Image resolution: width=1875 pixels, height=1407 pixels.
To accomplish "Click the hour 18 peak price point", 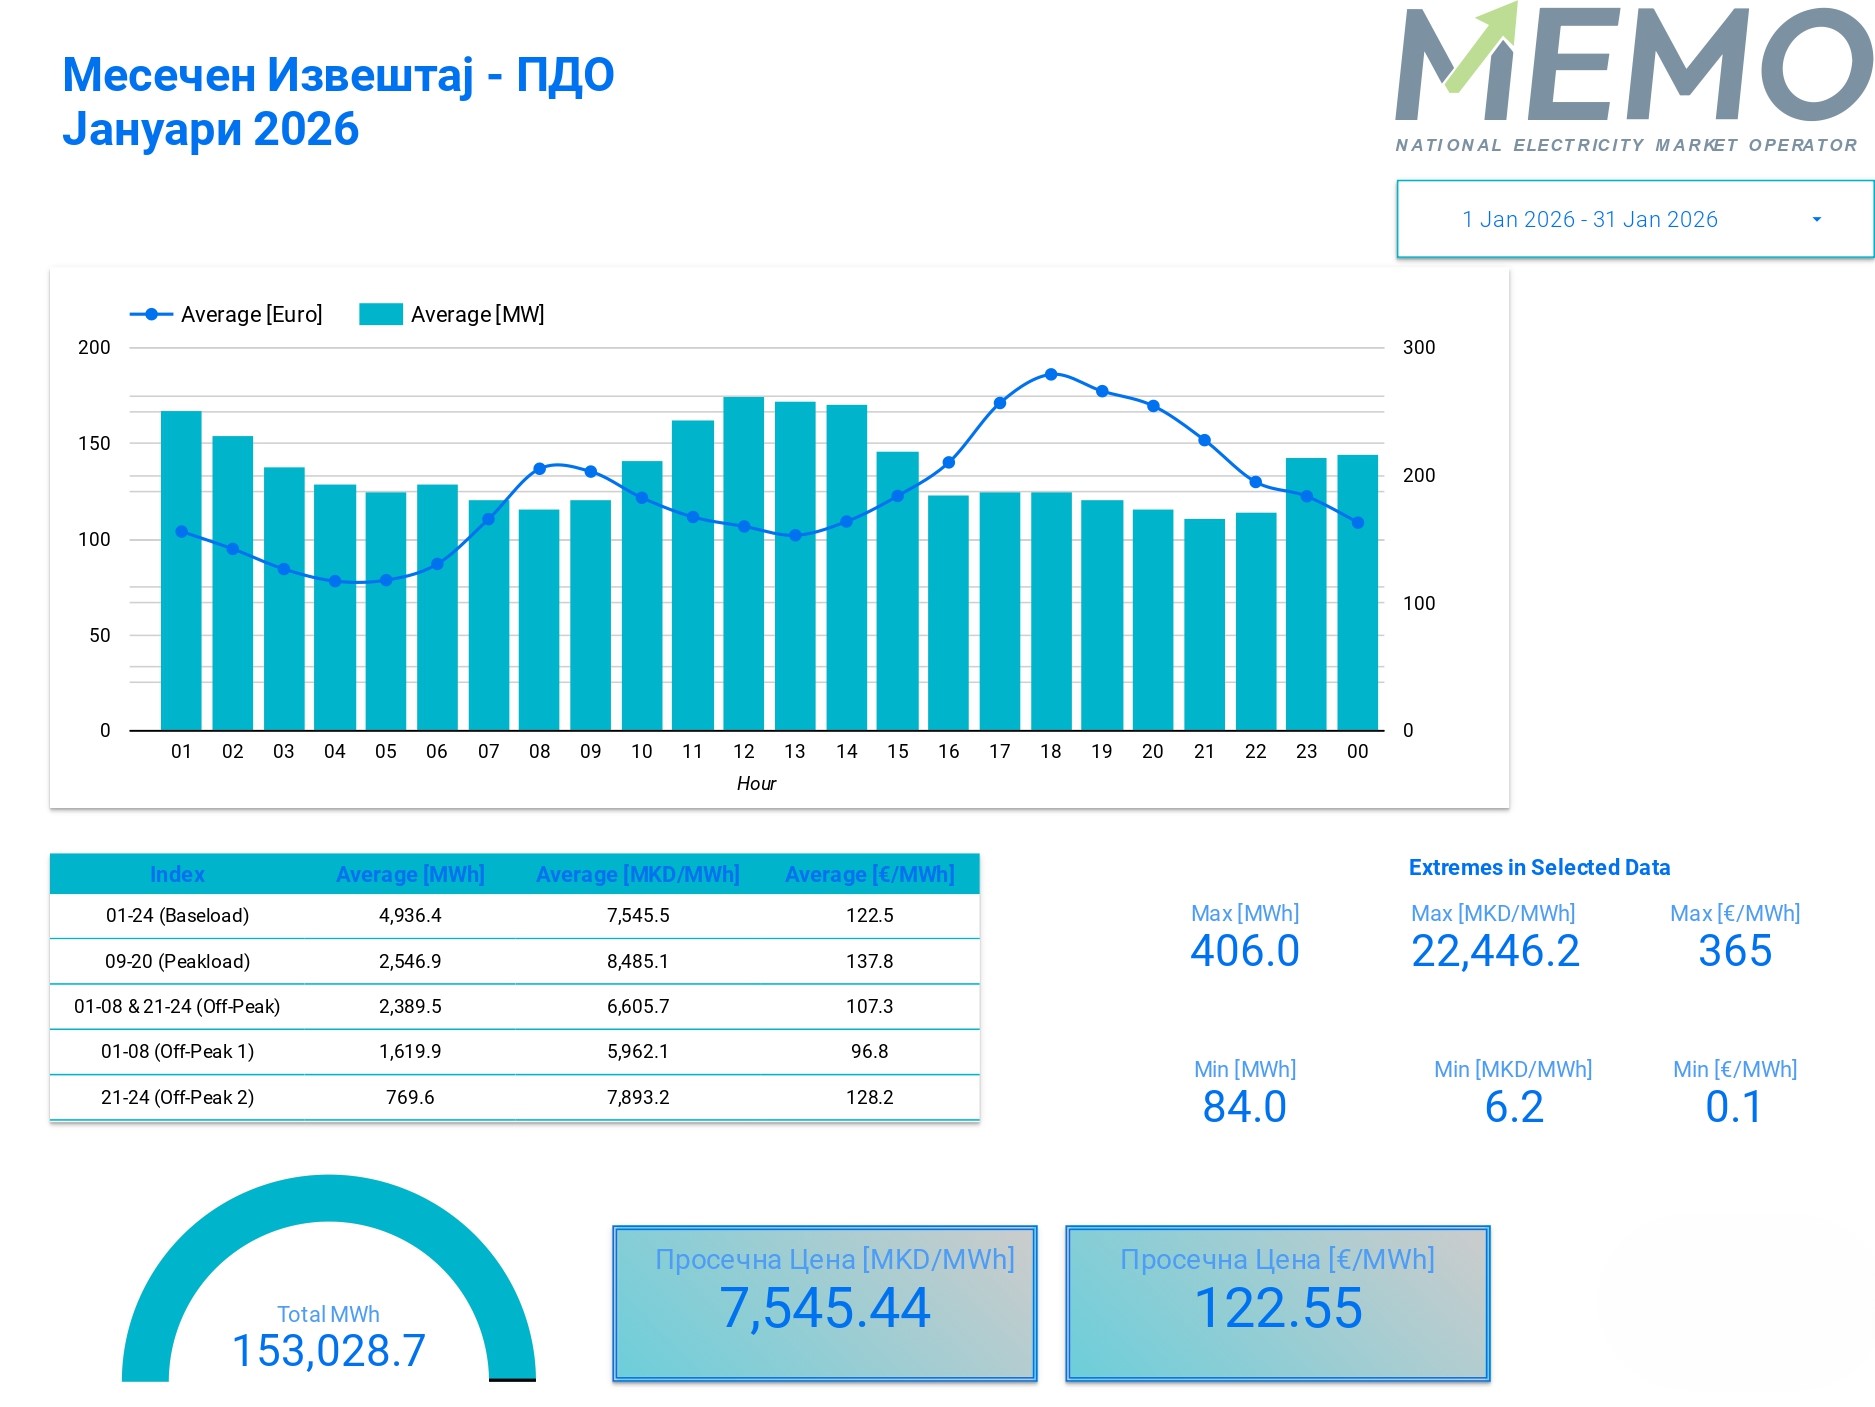I will click(x=1050, y=374).
